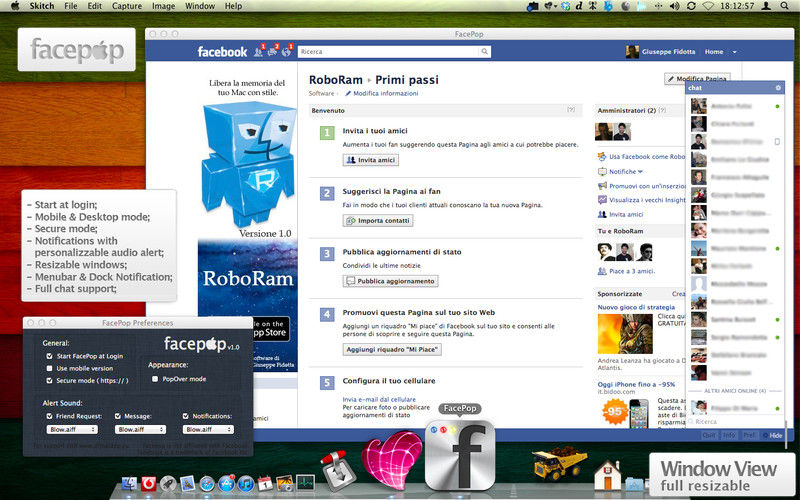The height and width of the screenshot is (500, 800).
Task: Open the Capture menu
Action: click(127, 6)
